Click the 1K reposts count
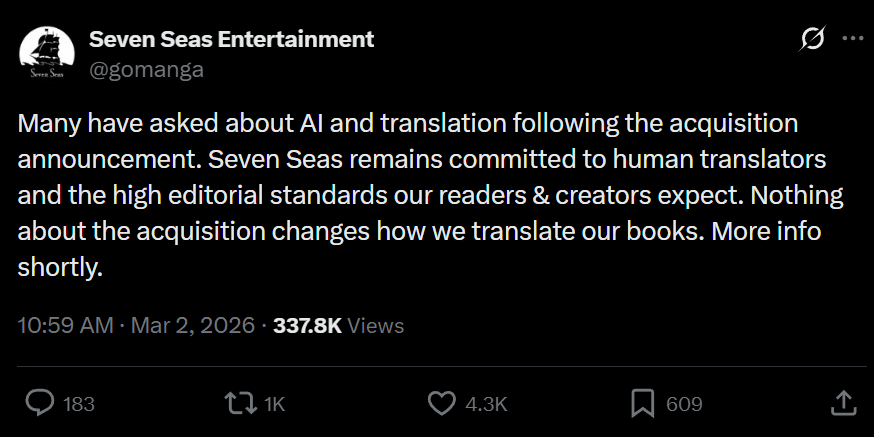874x437 pixels. tap(275, 404)
